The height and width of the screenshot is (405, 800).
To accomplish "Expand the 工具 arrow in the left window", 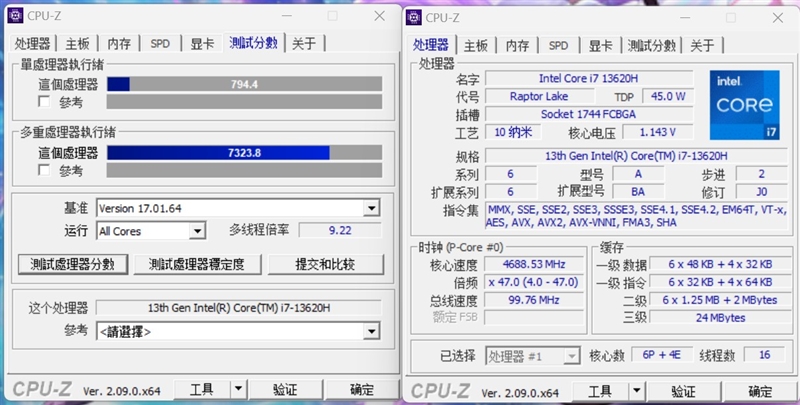I will coord(238,390).
